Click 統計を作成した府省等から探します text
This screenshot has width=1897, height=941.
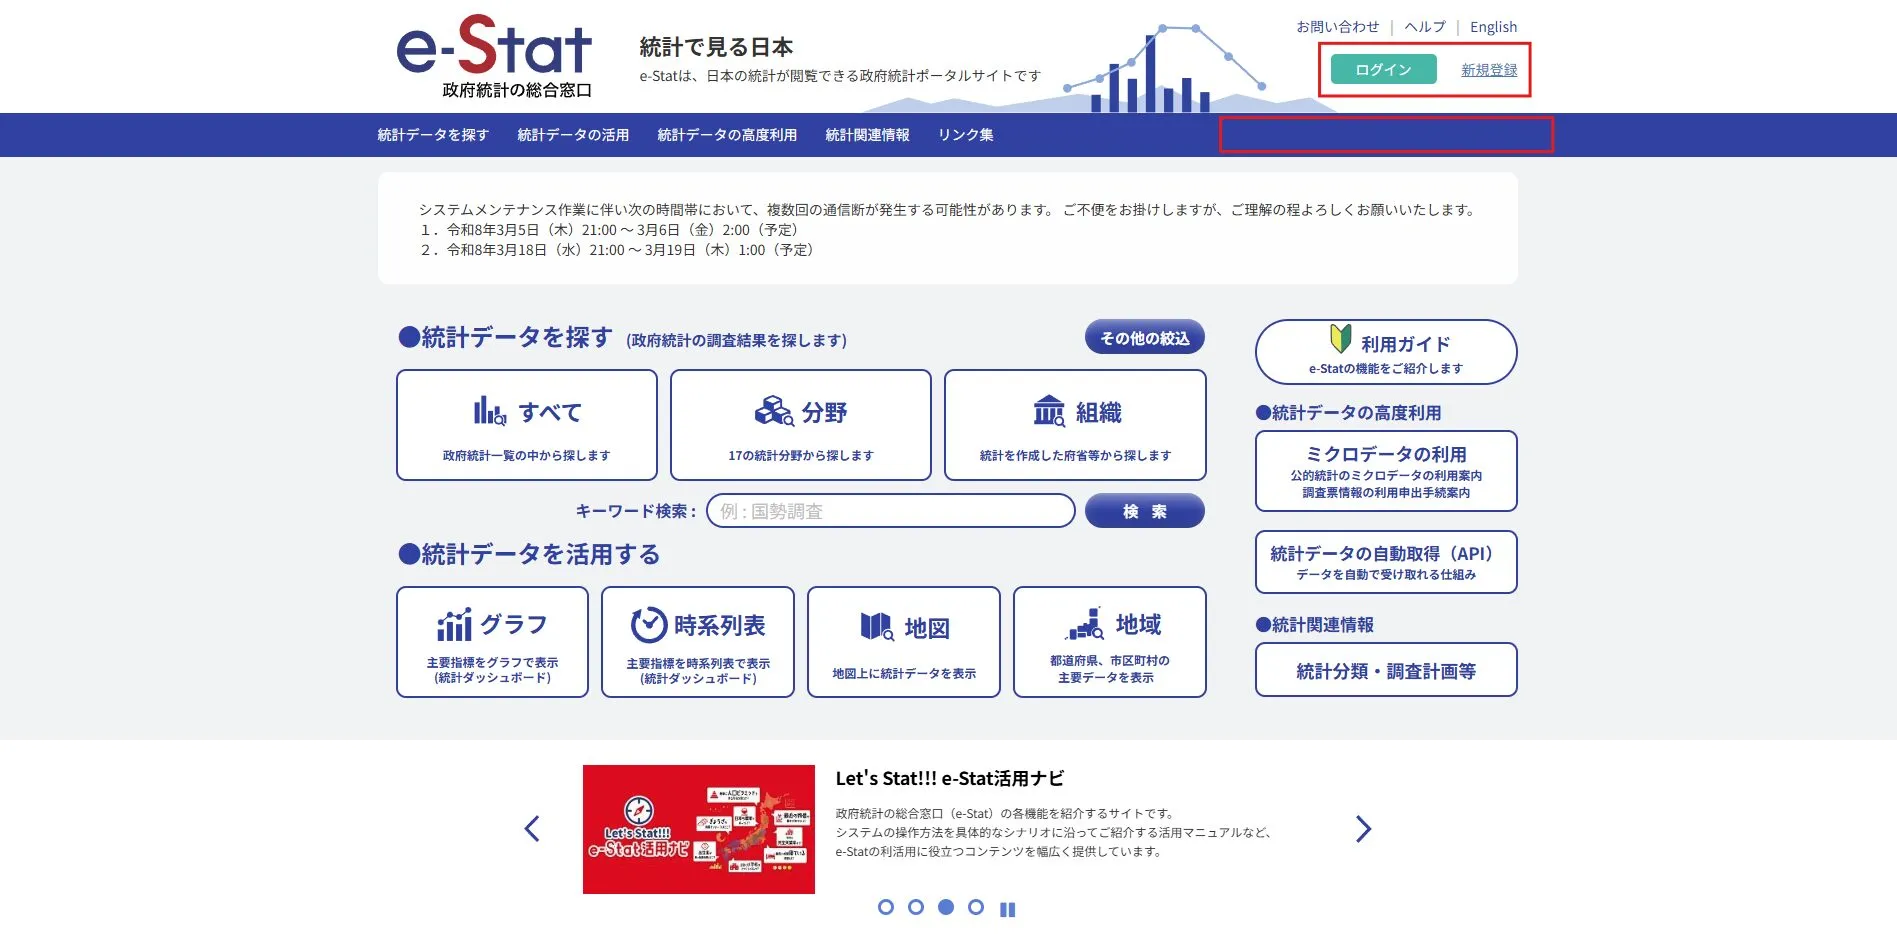click(x=1075, y=456)
